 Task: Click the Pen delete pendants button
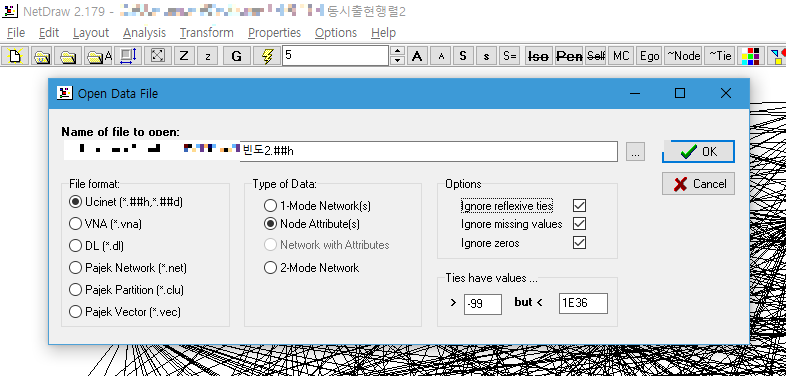(x=569, y=56)
